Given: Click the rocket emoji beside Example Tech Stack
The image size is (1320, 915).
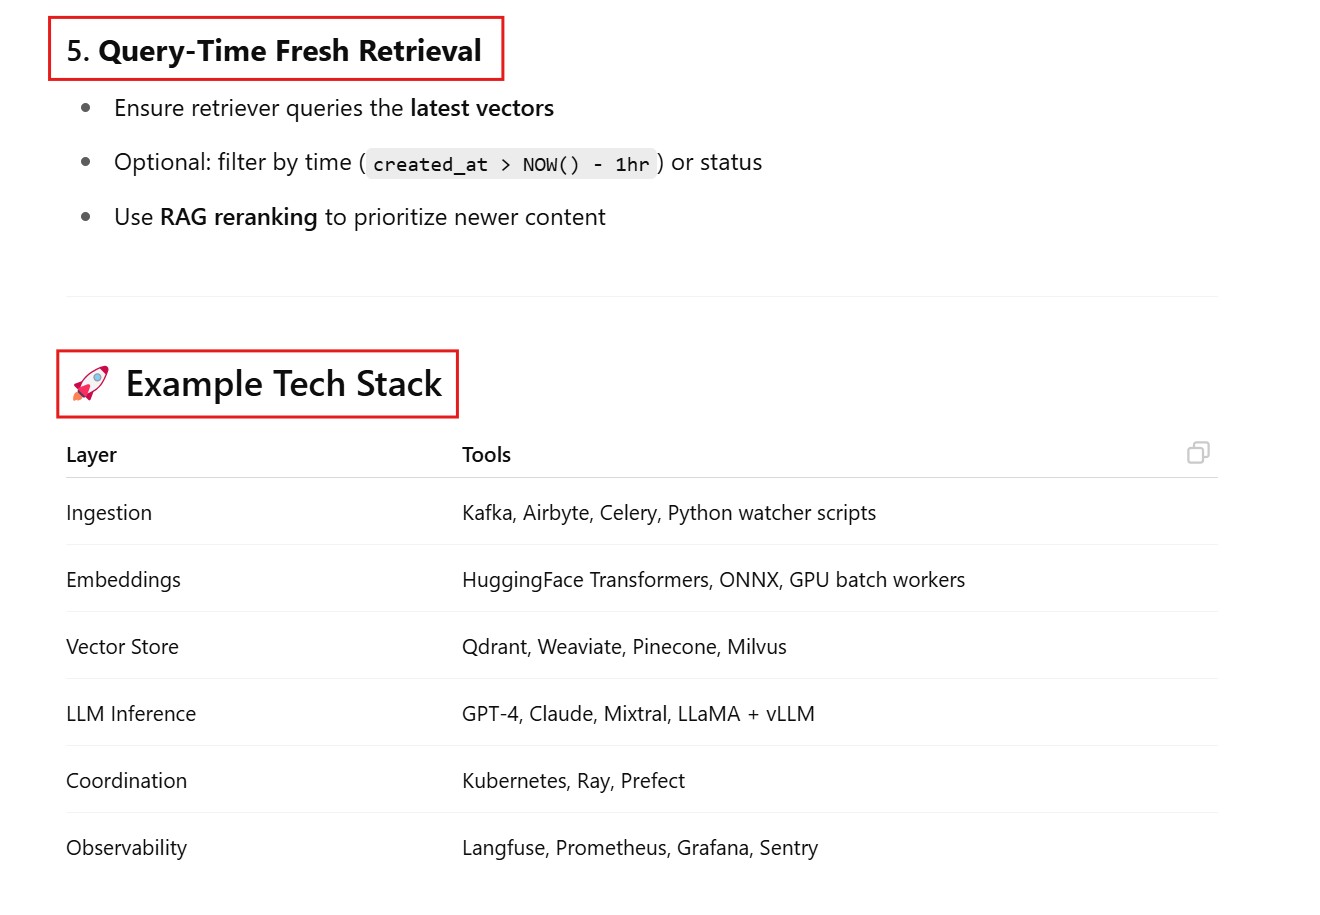Looking at the screenshot, I should 91,384.
